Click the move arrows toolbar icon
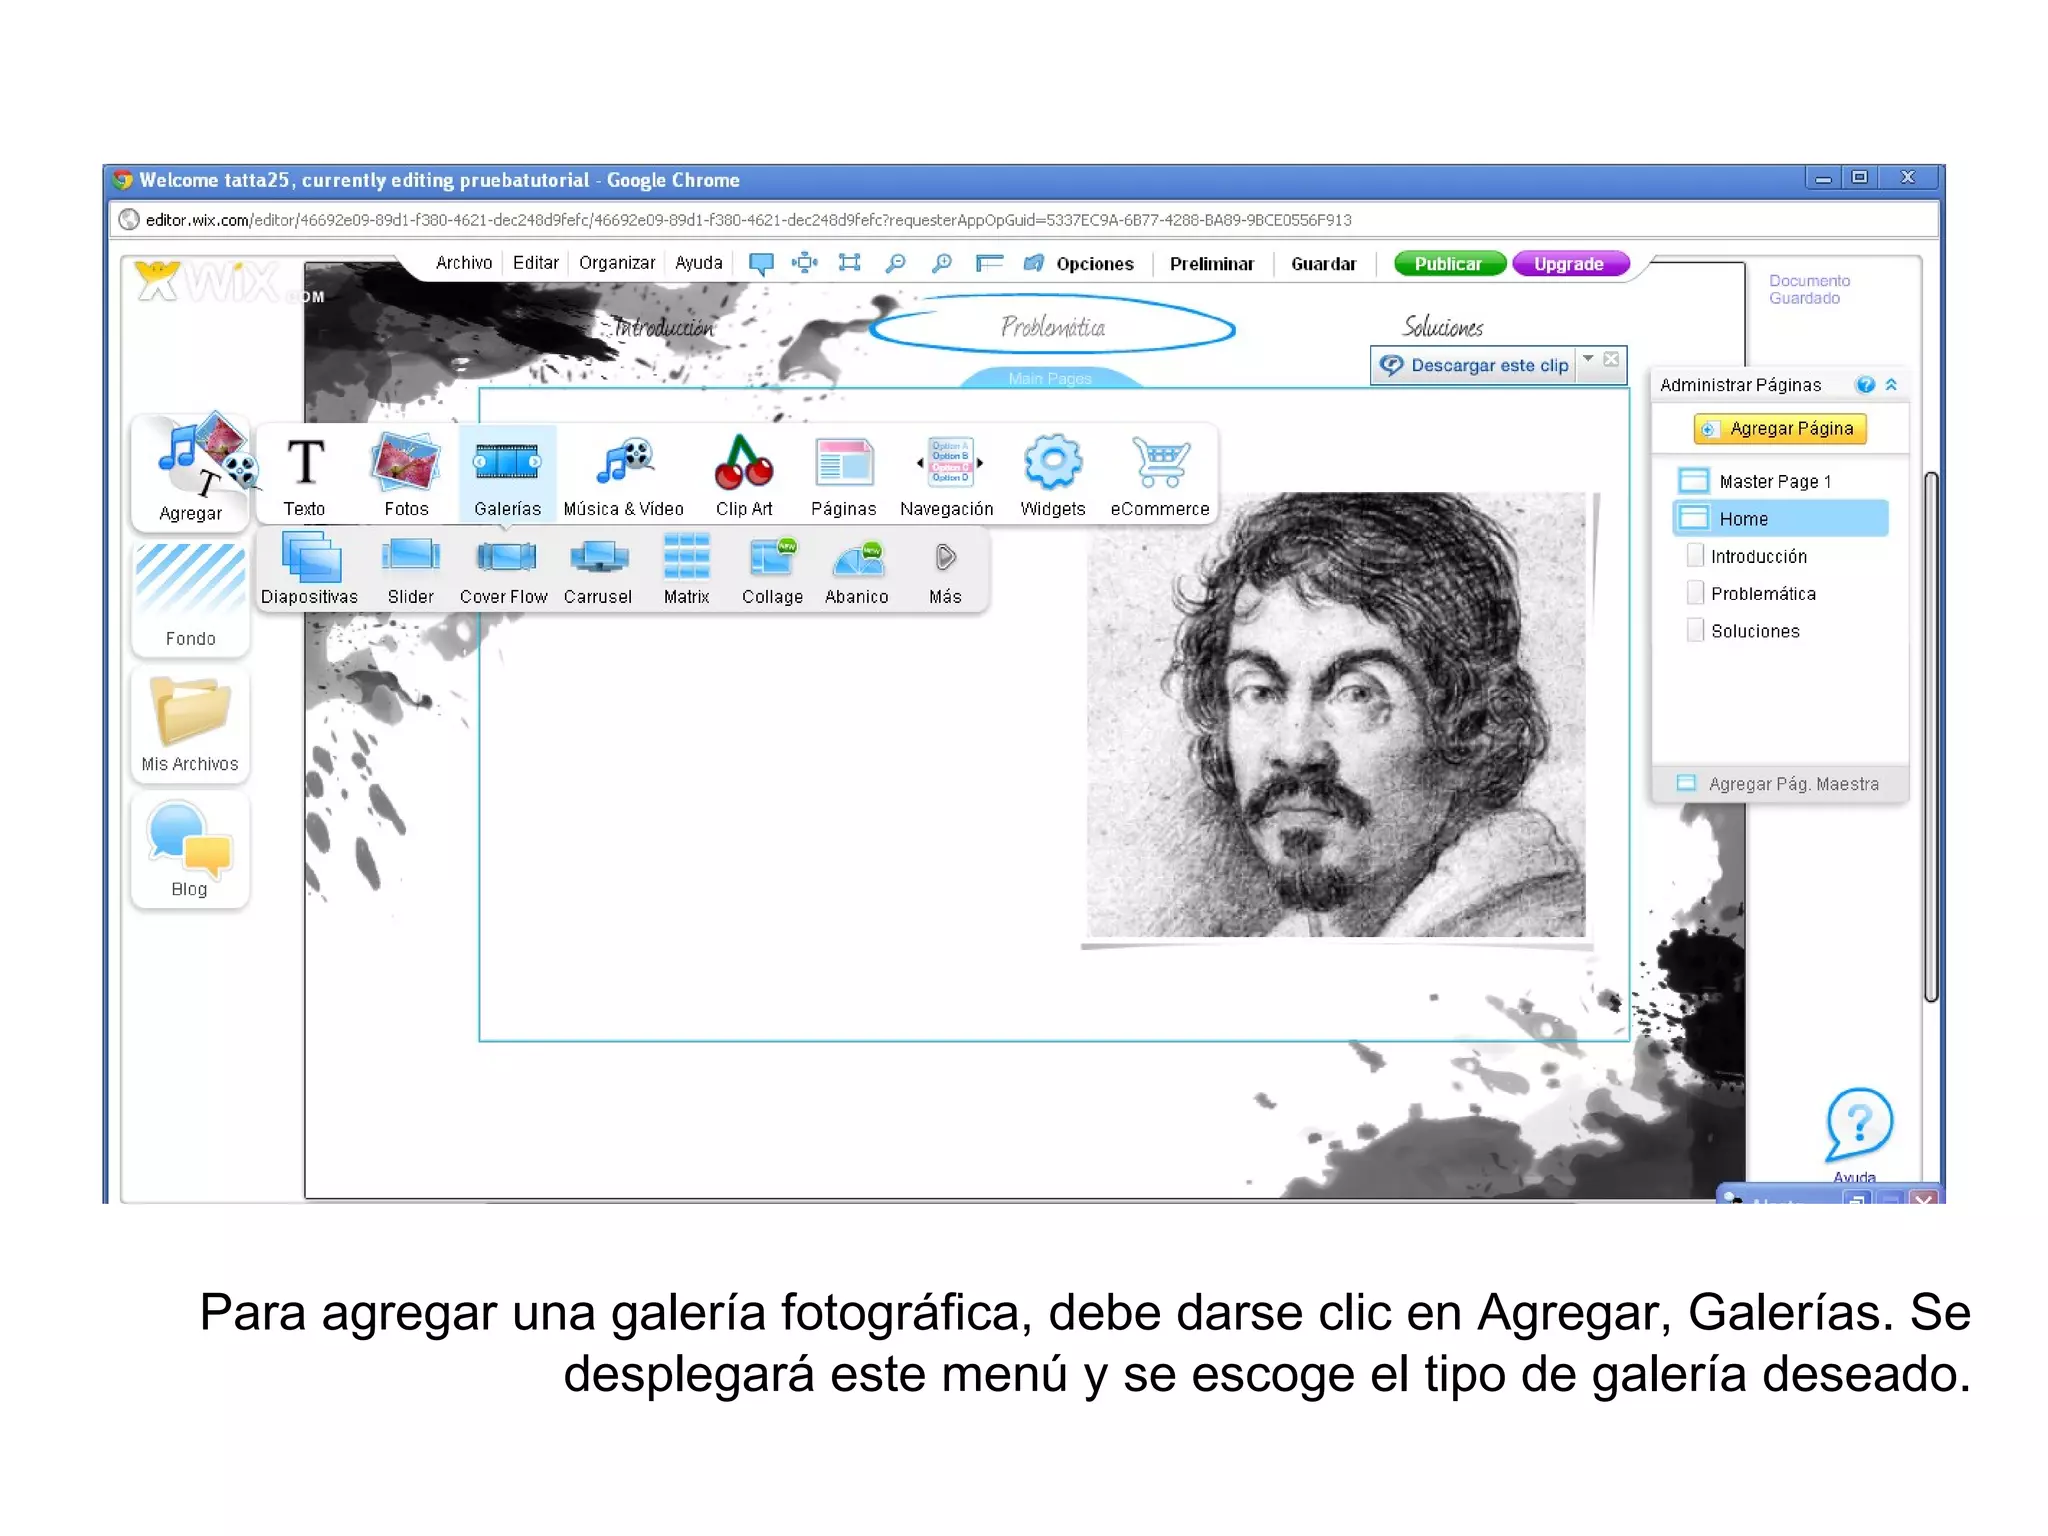2048x1536 pixels. [x=805, y=263]
